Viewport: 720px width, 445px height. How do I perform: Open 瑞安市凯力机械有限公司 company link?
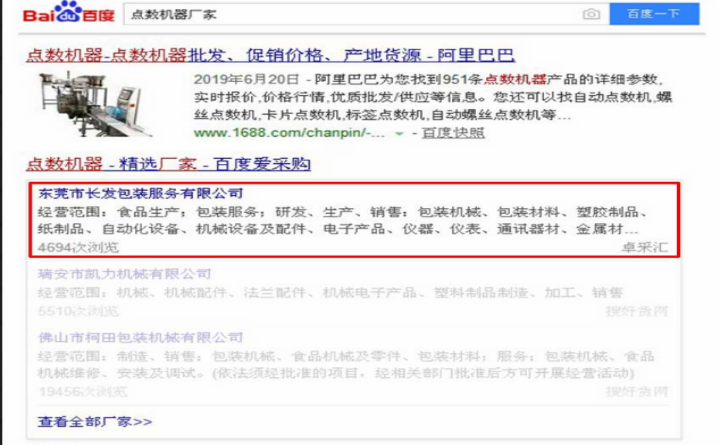coord(124,274)
